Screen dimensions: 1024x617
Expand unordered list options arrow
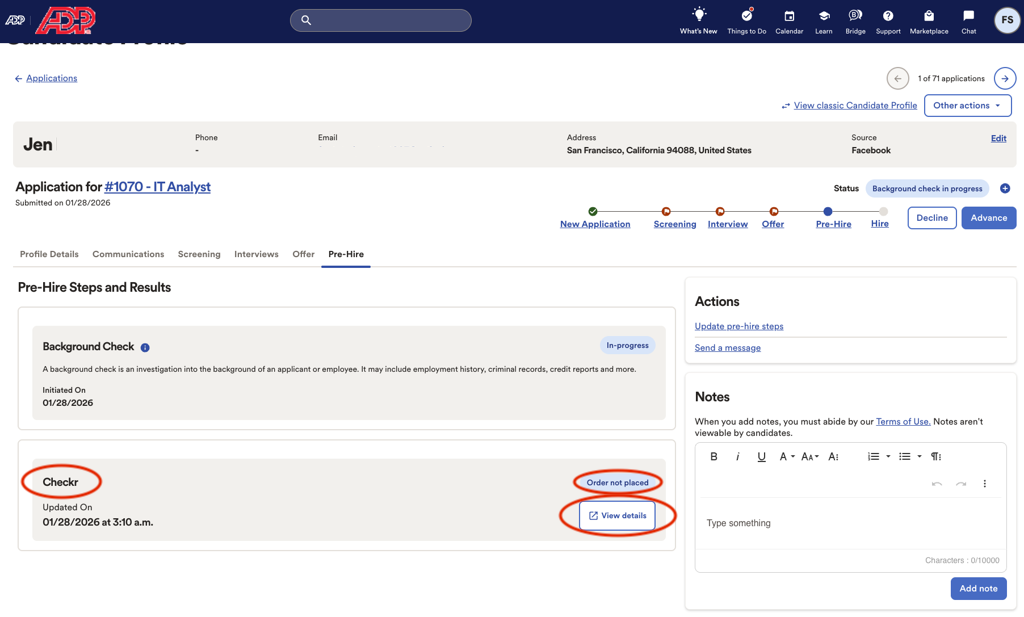(x=920, y=456)
